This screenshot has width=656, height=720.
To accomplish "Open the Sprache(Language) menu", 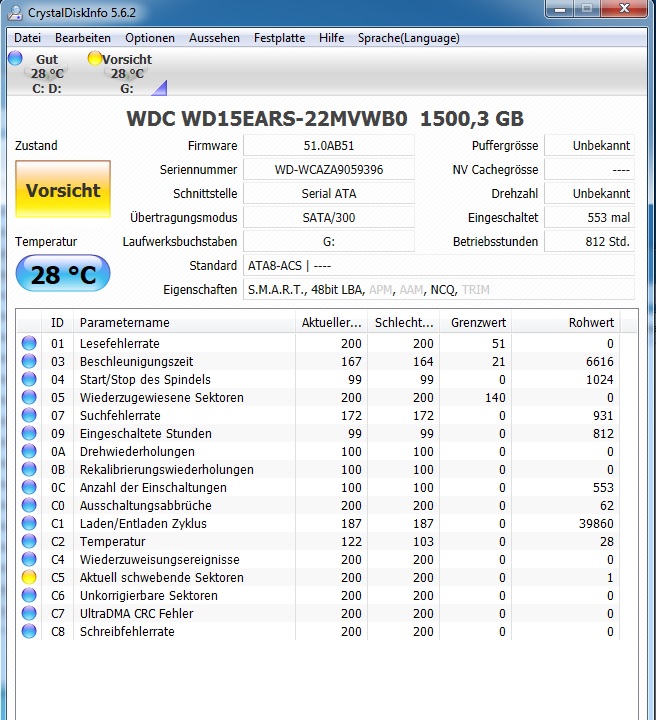I will [409, 38].
